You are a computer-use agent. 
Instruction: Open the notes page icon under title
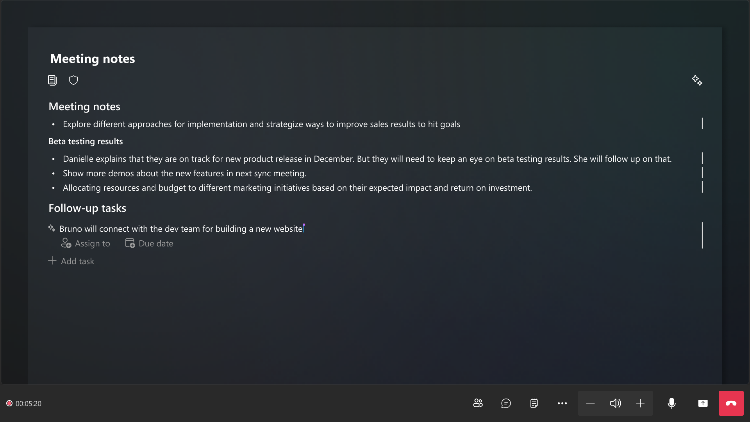(x=52, y=80)
